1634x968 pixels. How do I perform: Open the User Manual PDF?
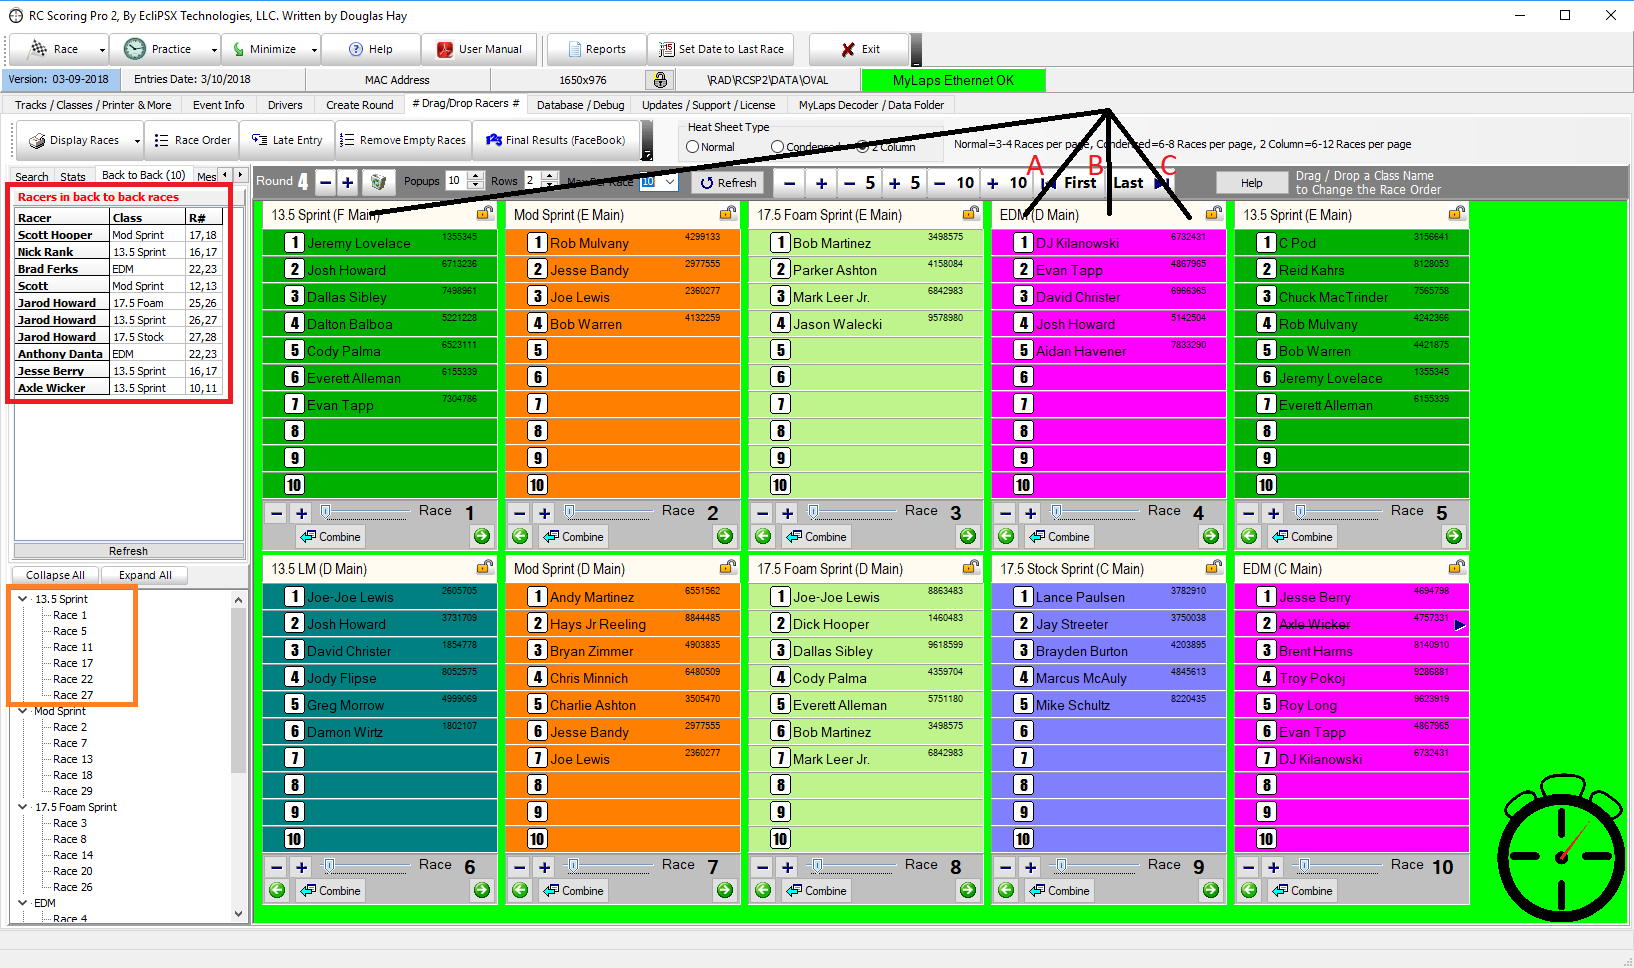[x=479, y=49]
